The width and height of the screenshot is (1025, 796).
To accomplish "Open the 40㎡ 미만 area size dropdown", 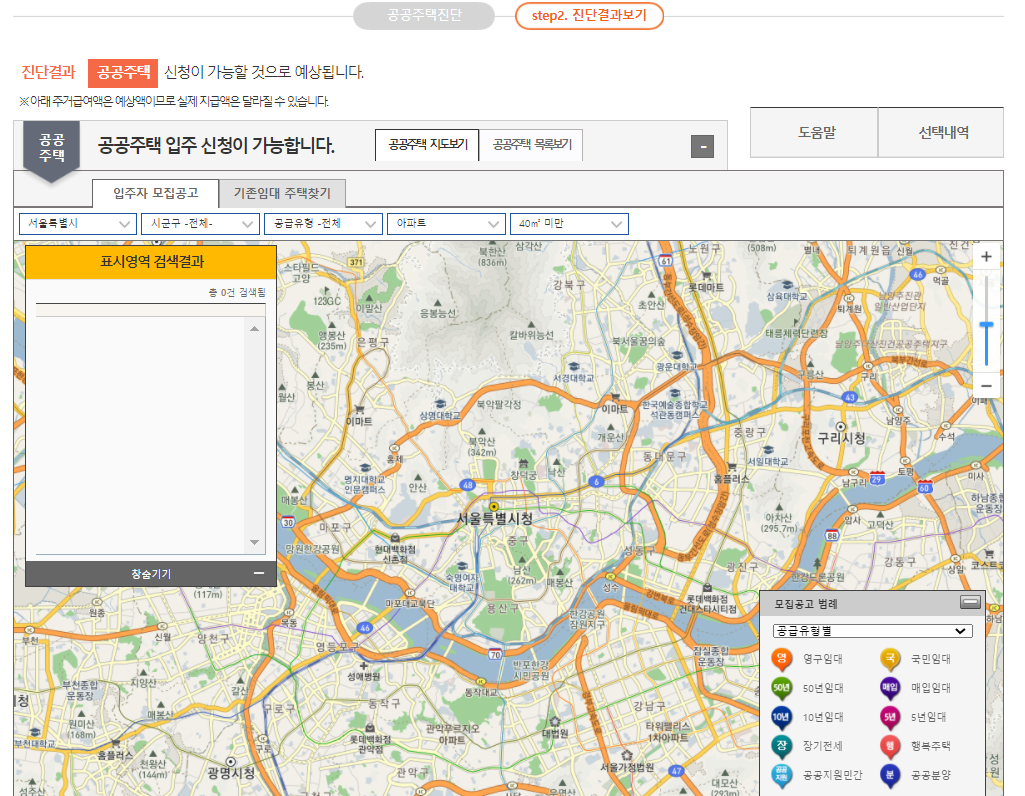I will click(569, 224).
